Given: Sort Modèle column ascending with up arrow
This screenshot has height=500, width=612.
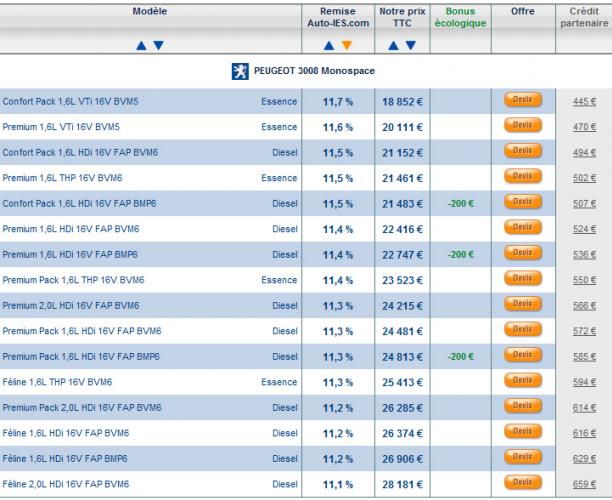Looking at the screenshot, I should point(141,46).
